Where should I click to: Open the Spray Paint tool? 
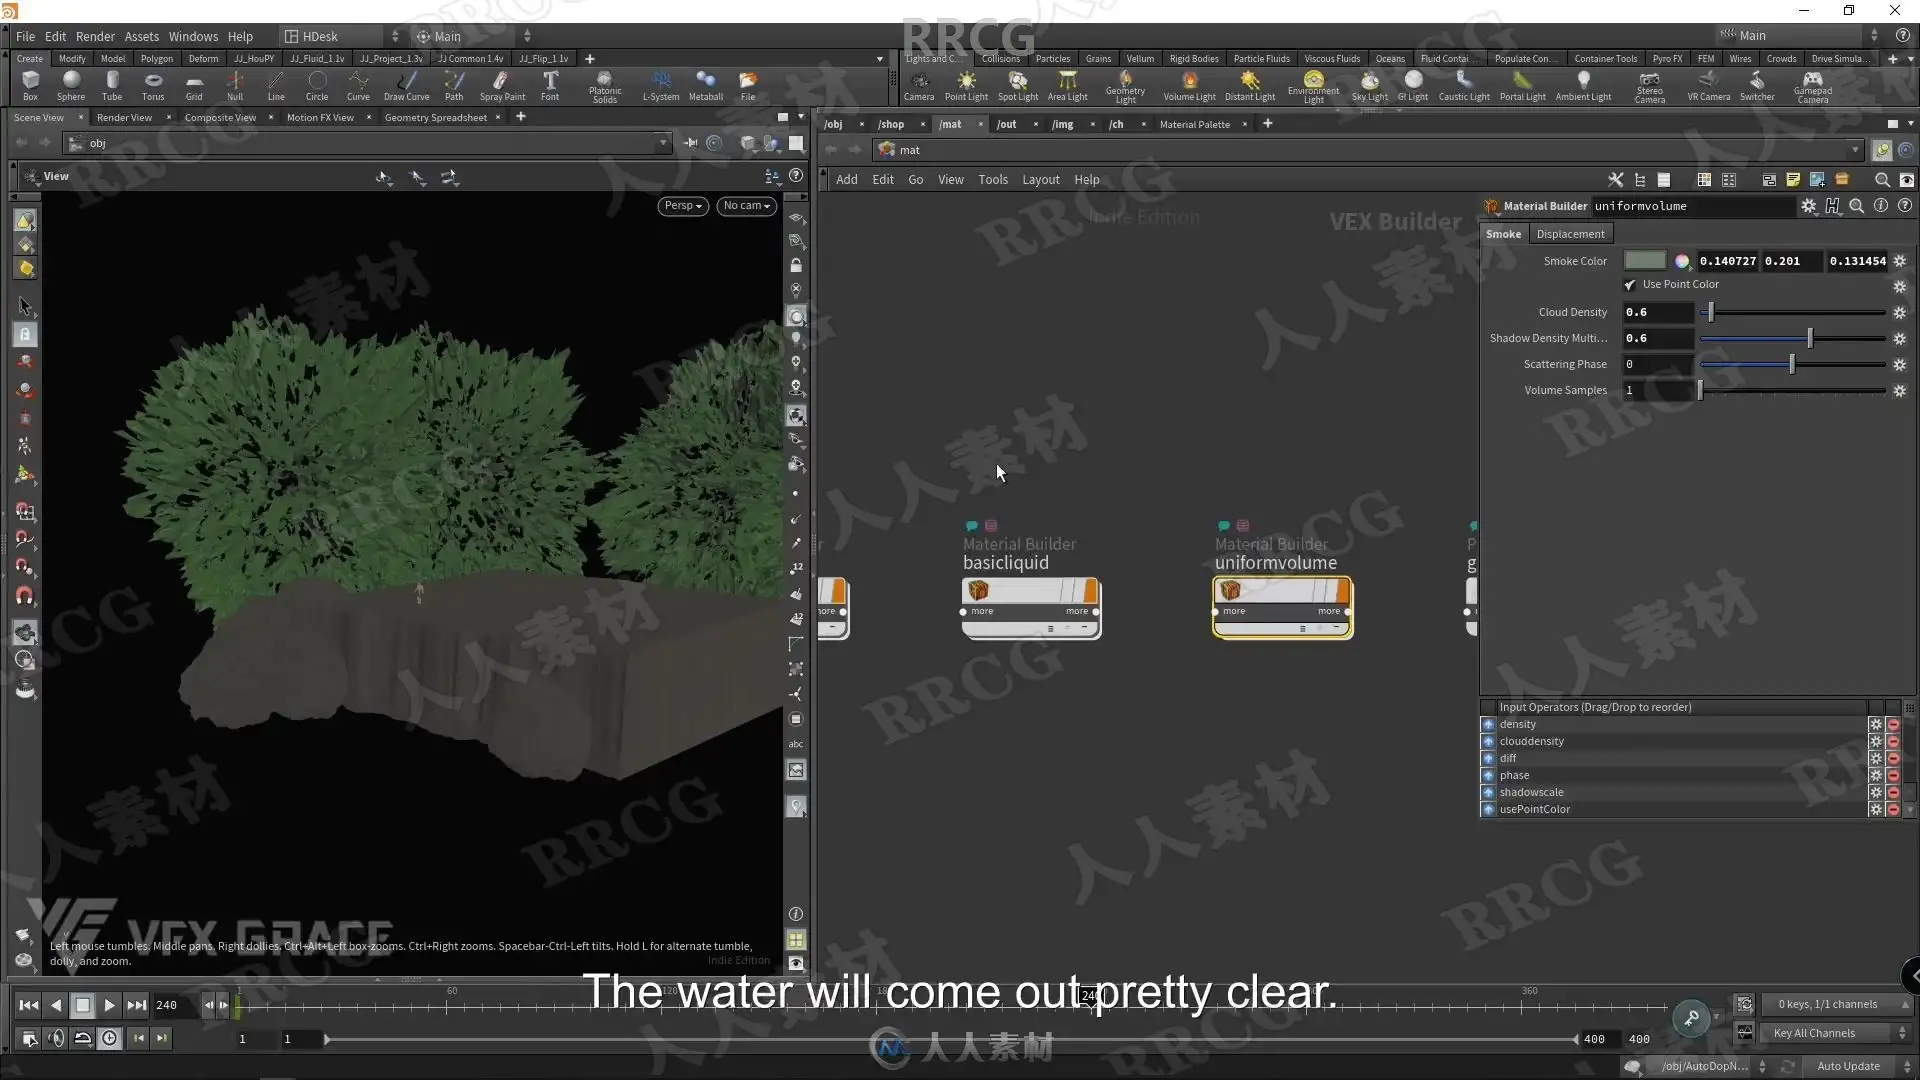502,85
